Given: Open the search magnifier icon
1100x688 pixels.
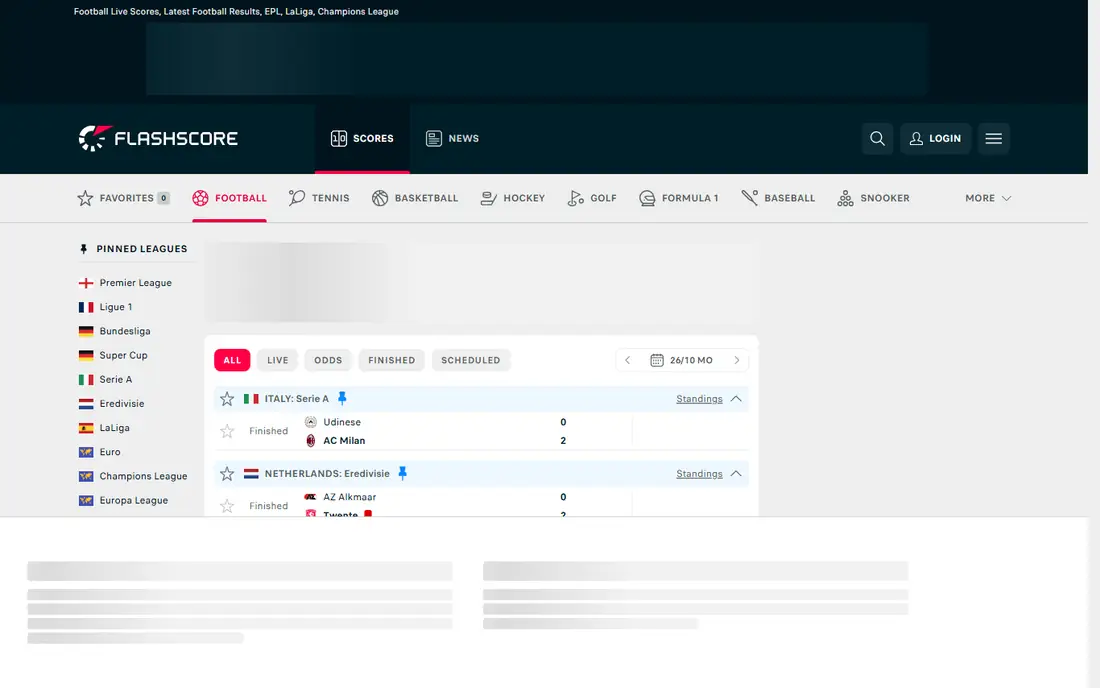Looking at the screenshot, I should point(877,138).
